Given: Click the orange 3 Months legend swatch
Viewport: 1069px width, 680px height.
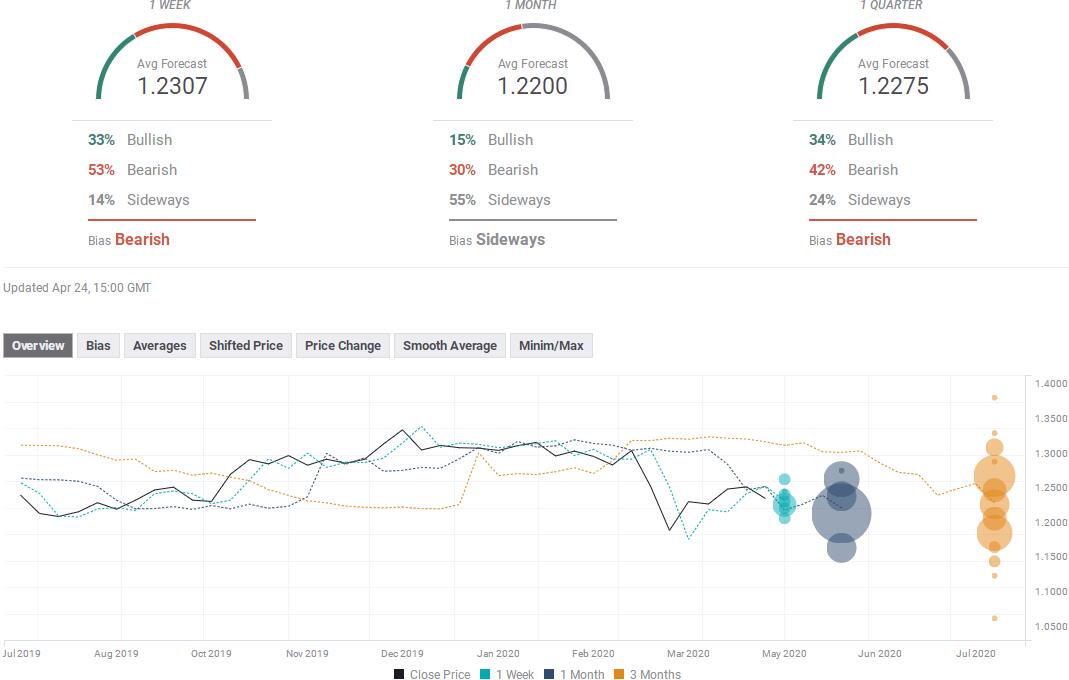Looking at the screenshot, I should (620, 674).
